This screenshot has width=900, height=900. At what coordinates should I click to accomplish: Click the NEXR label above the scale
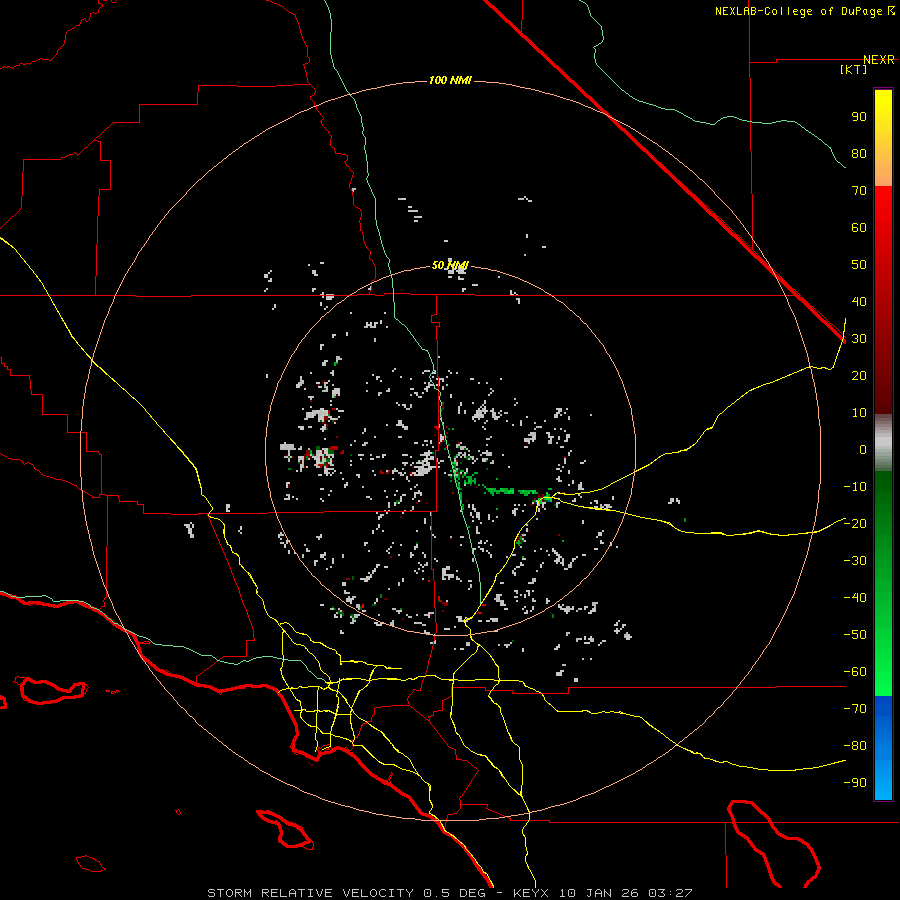point(878,60)
